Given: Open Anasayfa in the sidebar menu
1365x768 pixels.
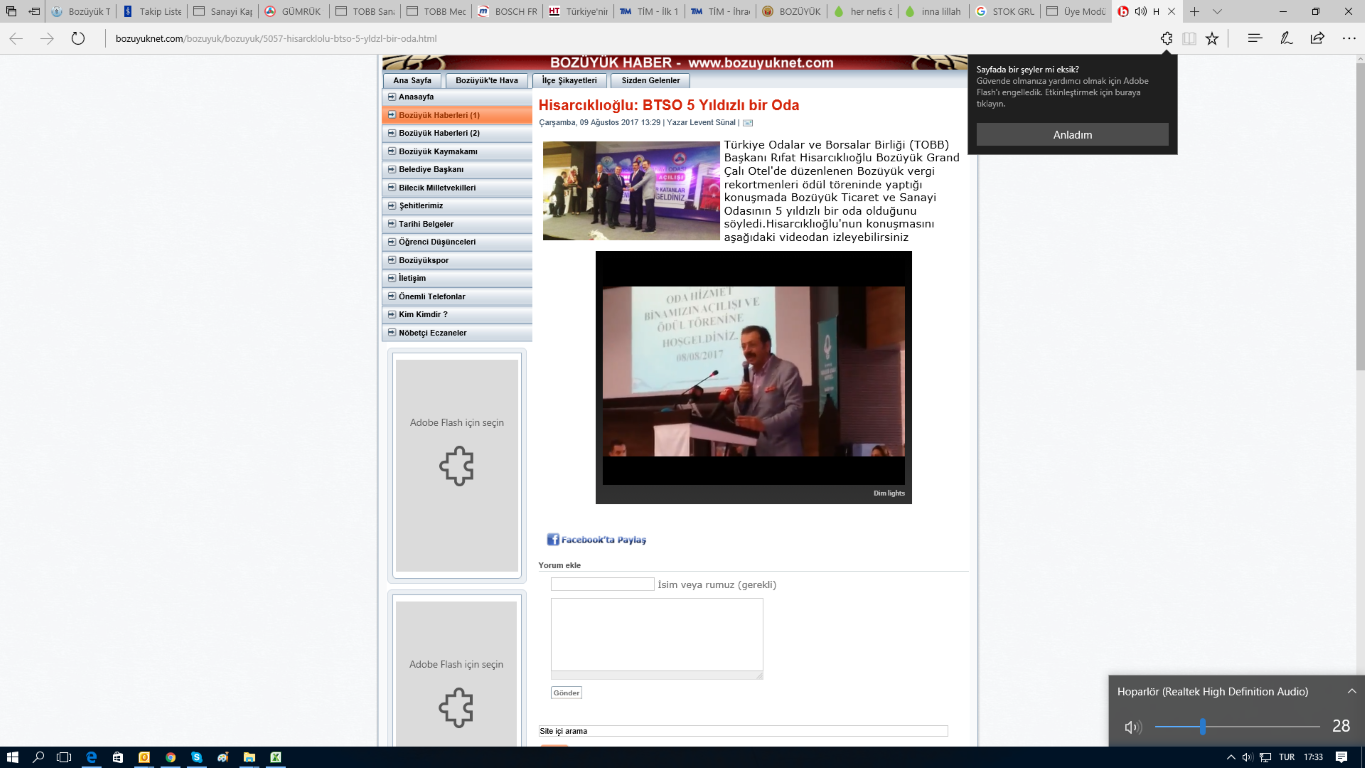Looking at the screenshot, I should [457, 97].
